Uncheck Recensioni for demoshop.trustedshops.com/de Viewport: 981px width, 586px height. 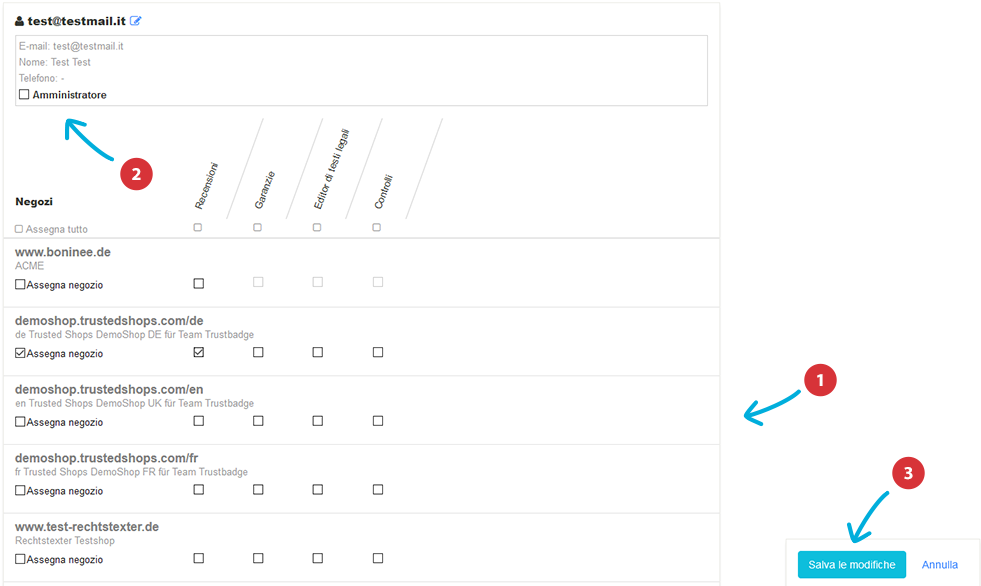199,352
